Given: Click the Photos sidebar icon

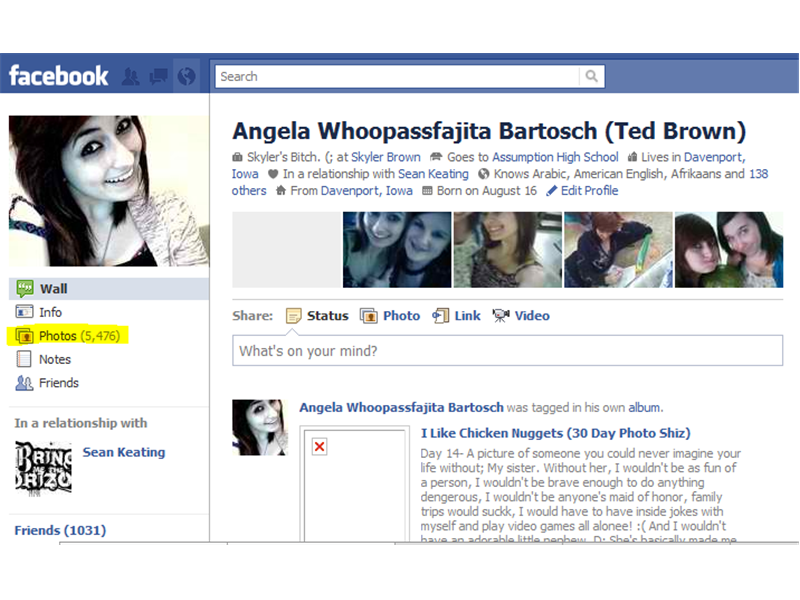Looking at the screenshot, I should (24, 336).
